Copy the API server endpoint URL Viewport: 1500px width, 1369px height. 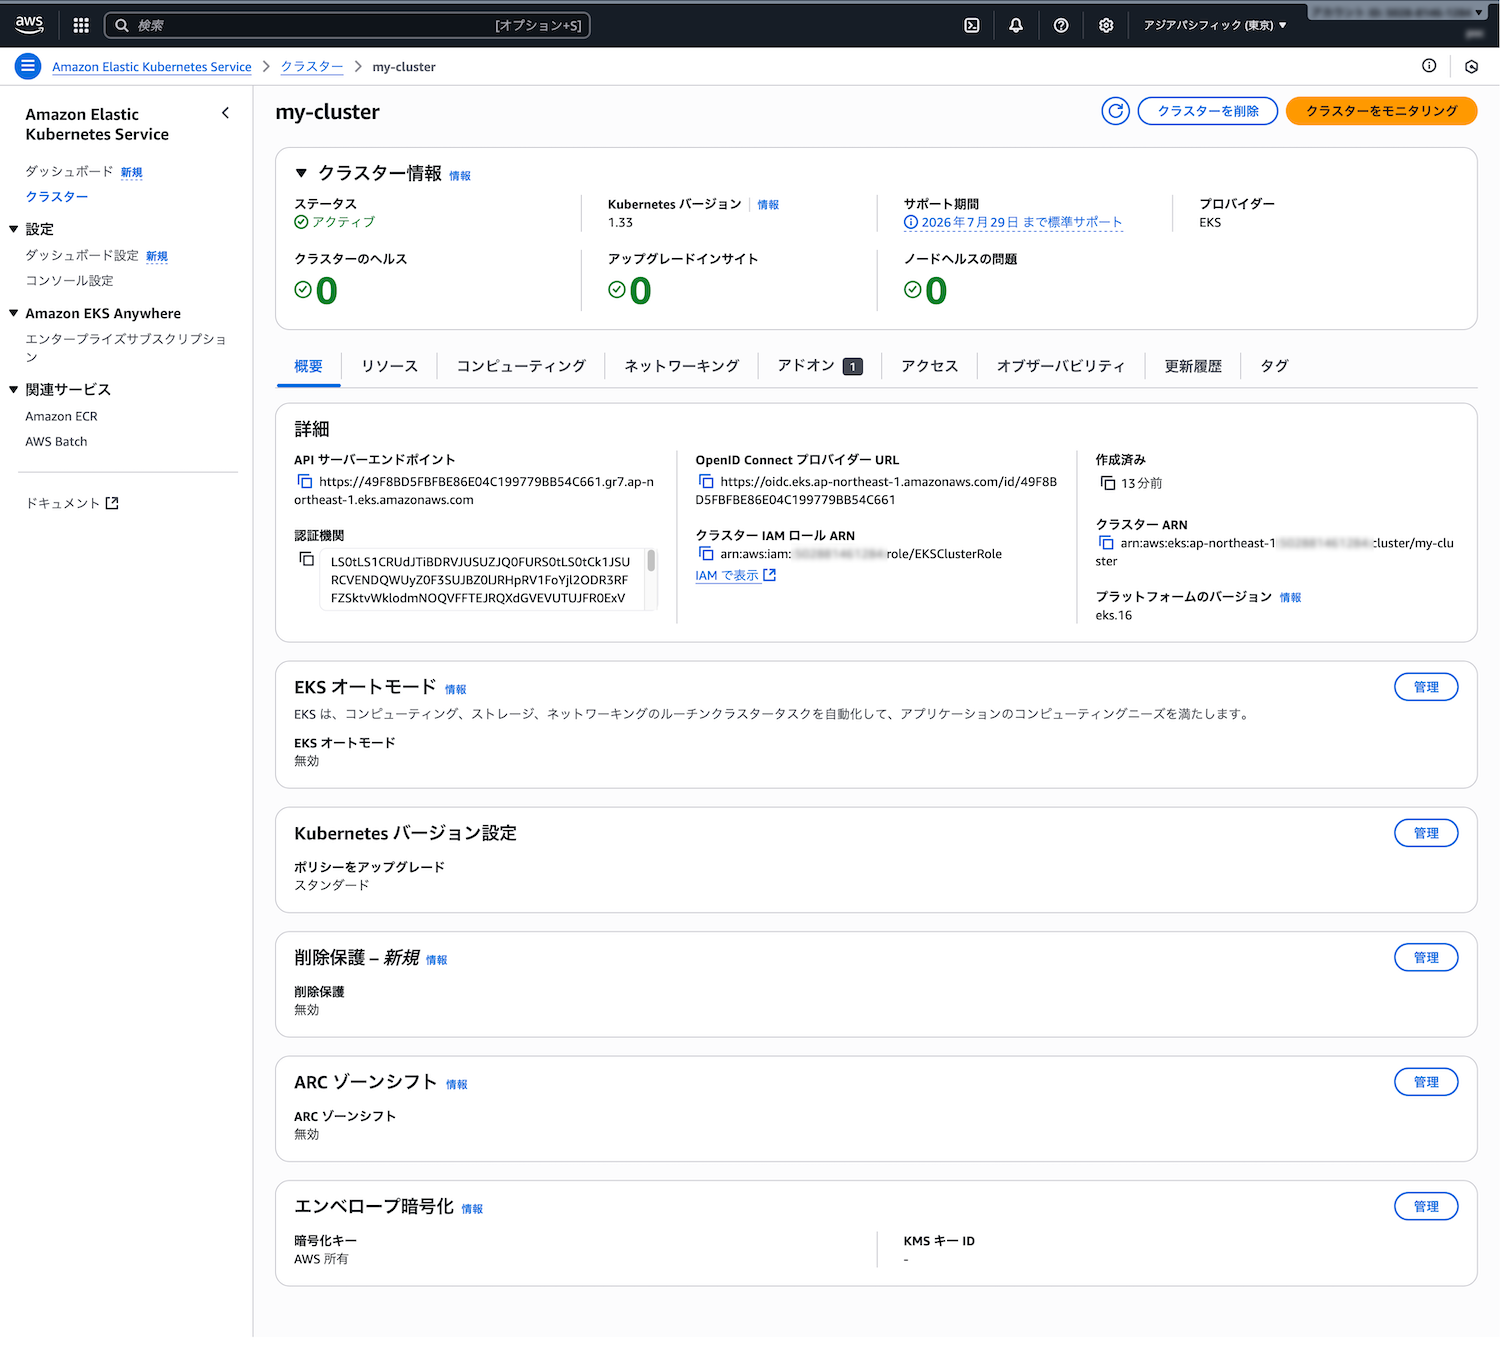[x=305, y=482]
